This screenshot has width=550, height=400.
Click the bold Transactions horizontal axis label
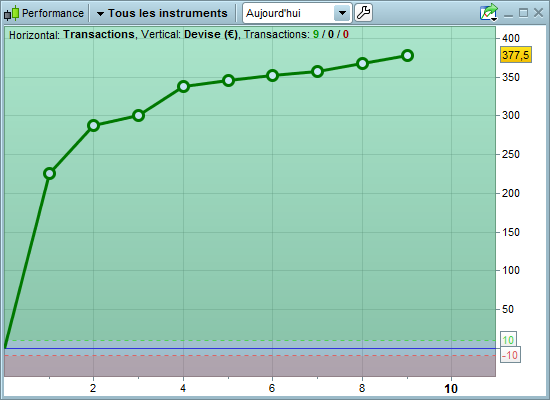click(99, 34)
